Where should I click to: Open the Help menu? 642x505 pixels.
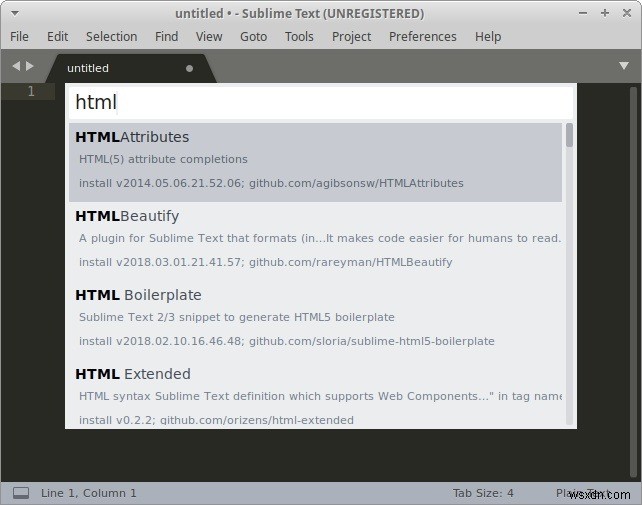pos(488,37)
